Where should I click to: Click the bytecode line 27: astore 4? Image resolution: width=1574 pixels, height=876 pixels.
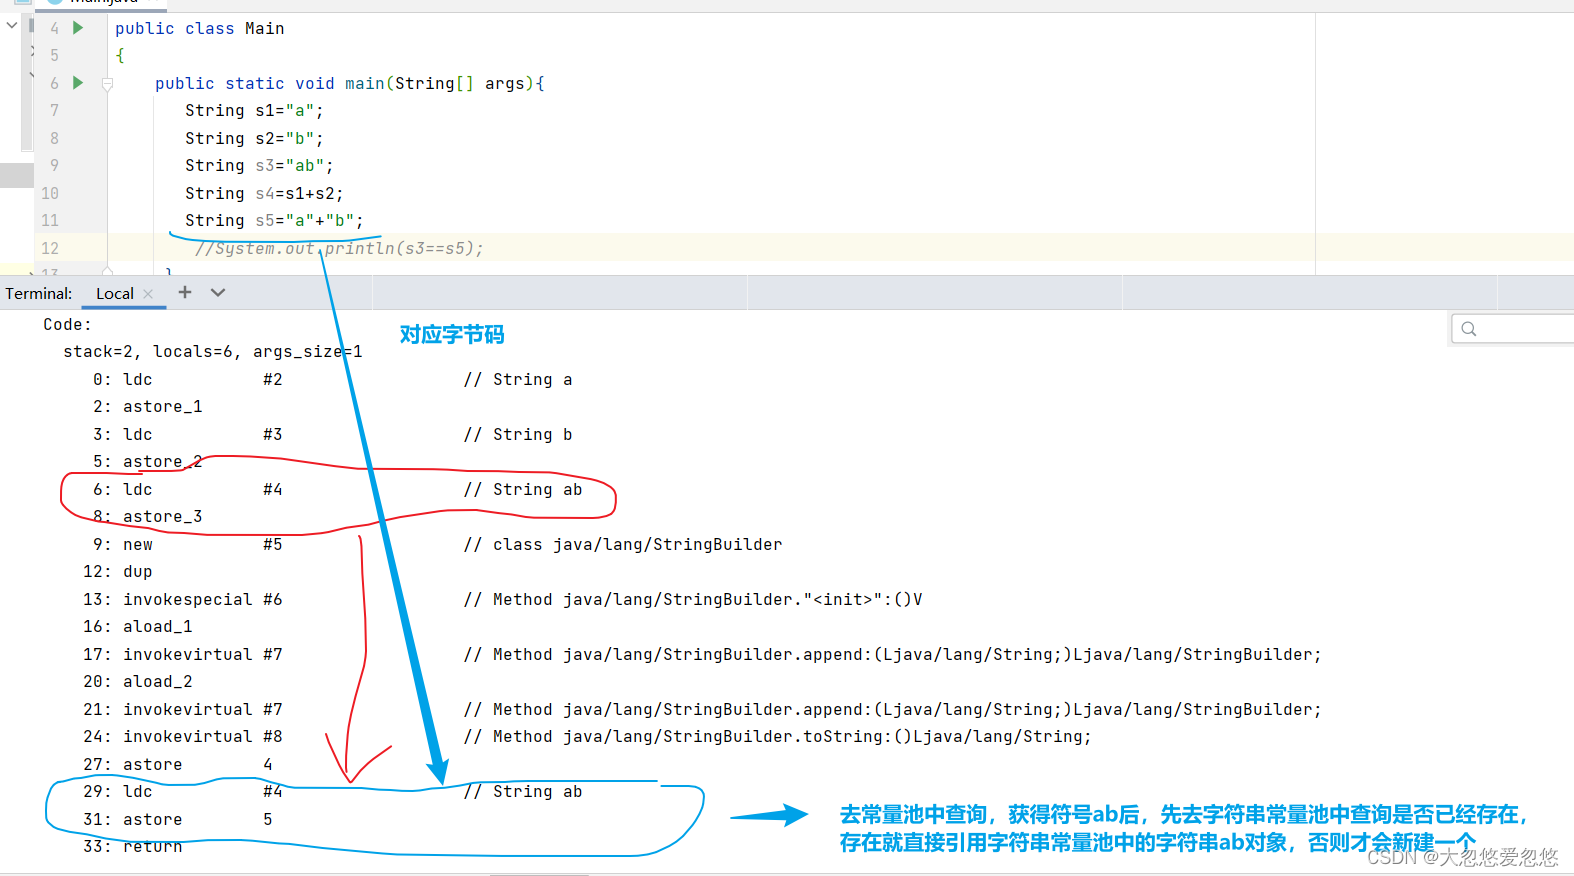178,764
